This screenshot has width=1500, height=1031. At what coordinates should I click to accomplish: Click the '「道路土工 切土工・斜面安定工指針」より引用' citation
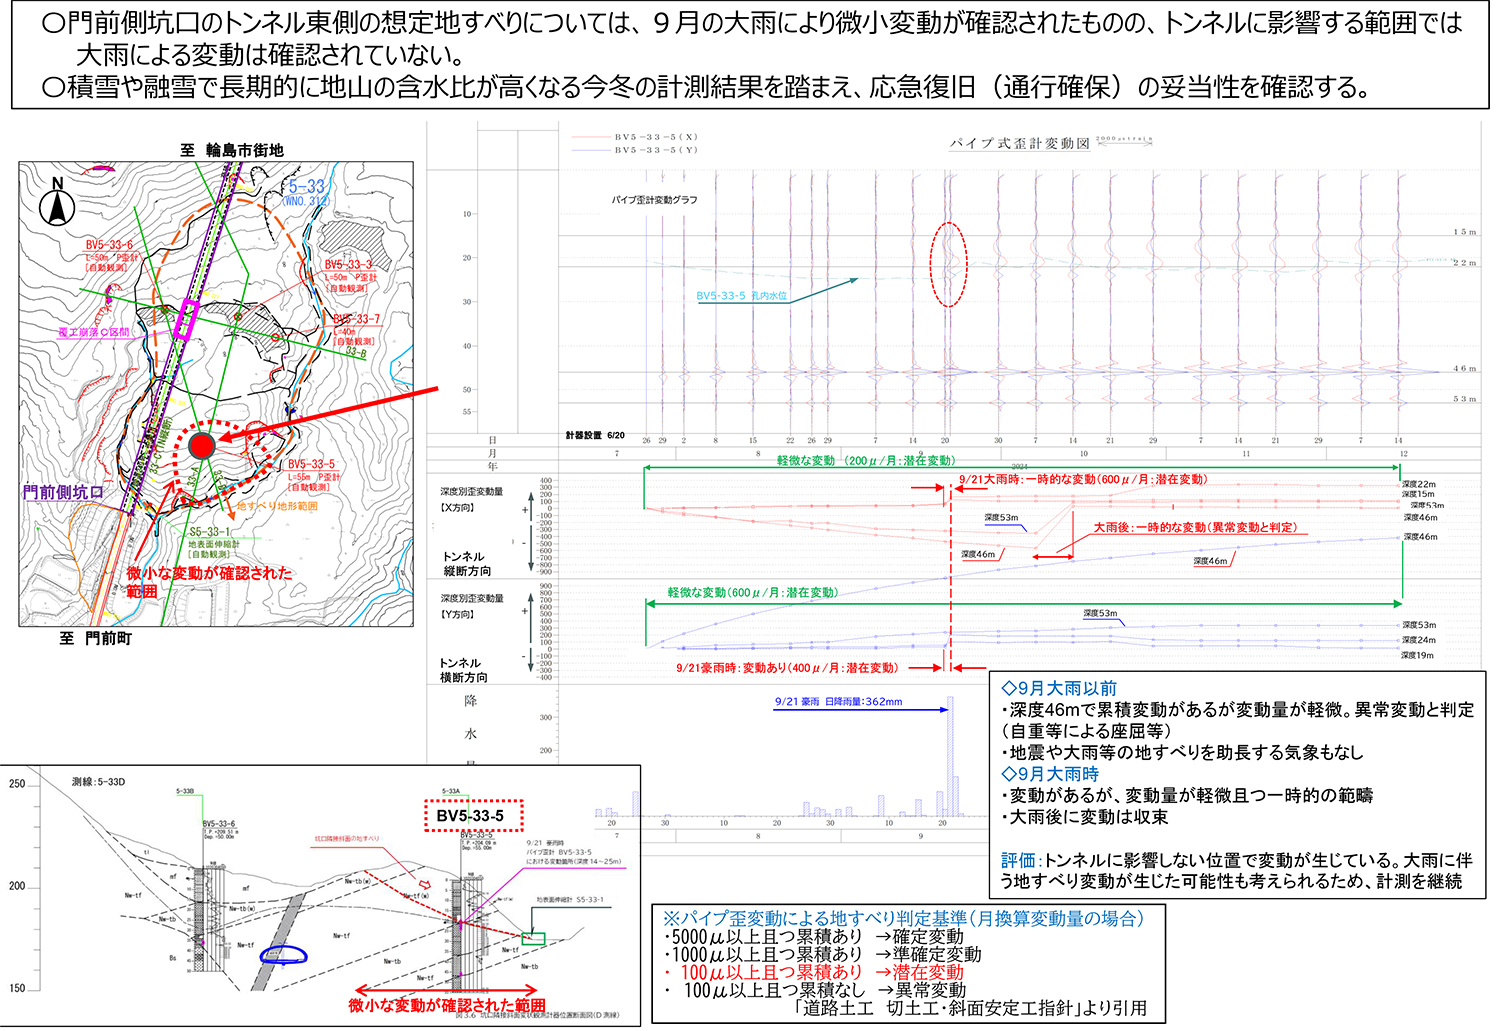point(970,1009)
